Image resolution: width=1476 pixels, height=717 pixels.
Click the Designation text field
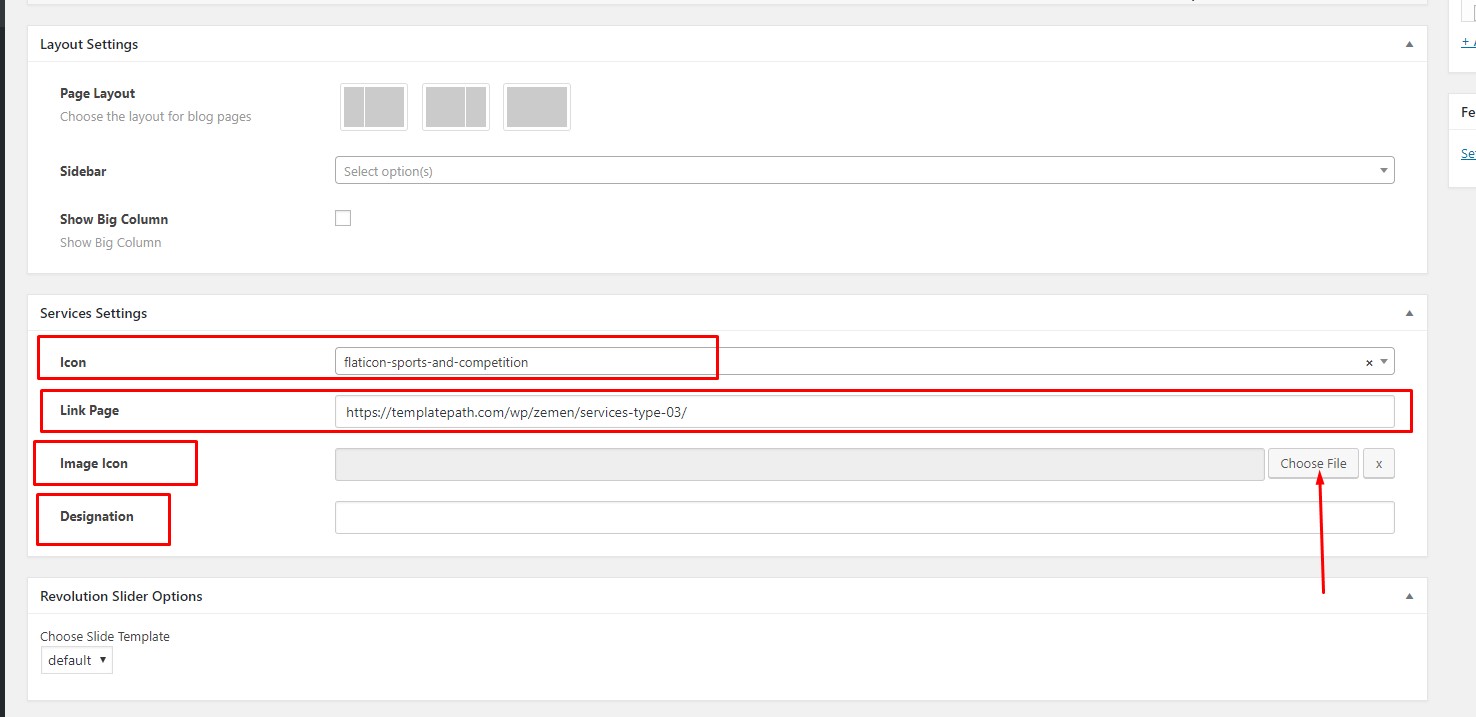pos(864,518)
